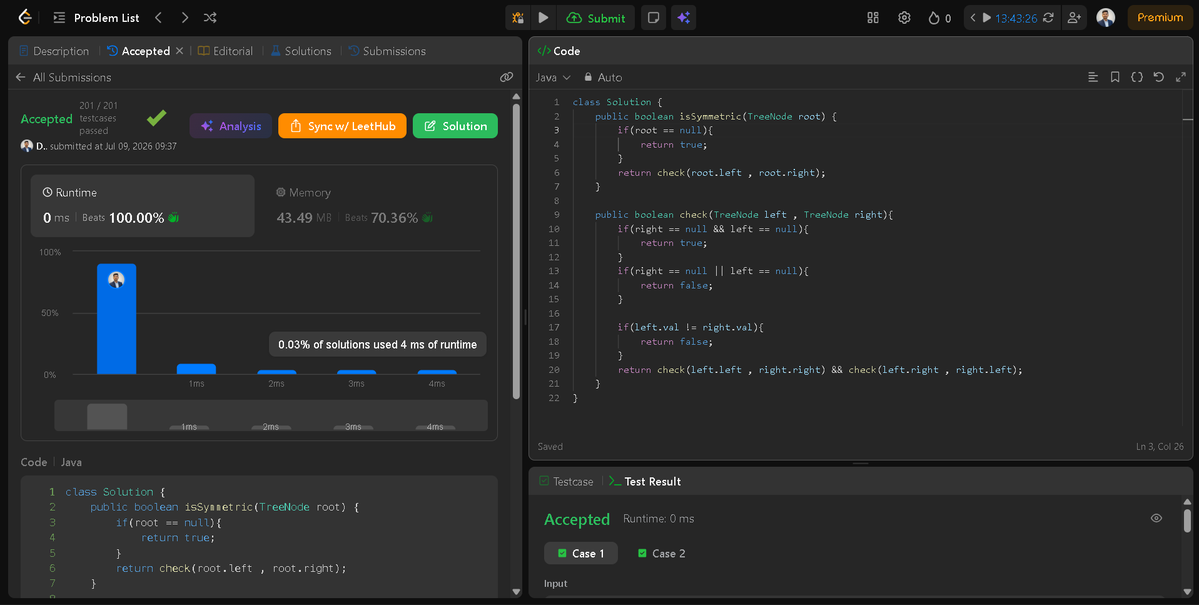Click the 'Saved' status text
The width and height of the screenshot is (1199, 605).
pos(550,447)
